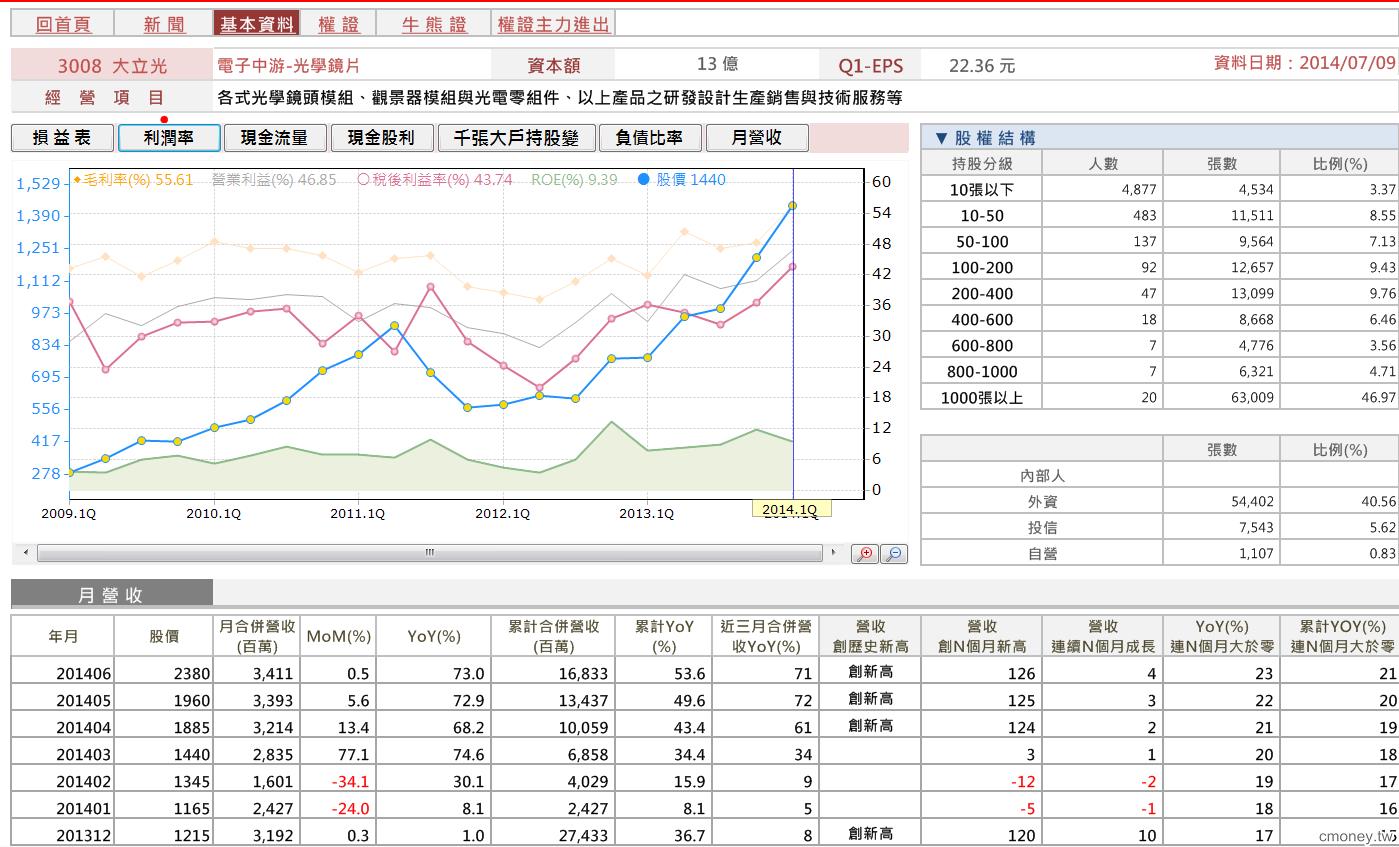Click the right arrow of chart scrollbar
This screenshot has height=847, width=1399.
(833, 552)
